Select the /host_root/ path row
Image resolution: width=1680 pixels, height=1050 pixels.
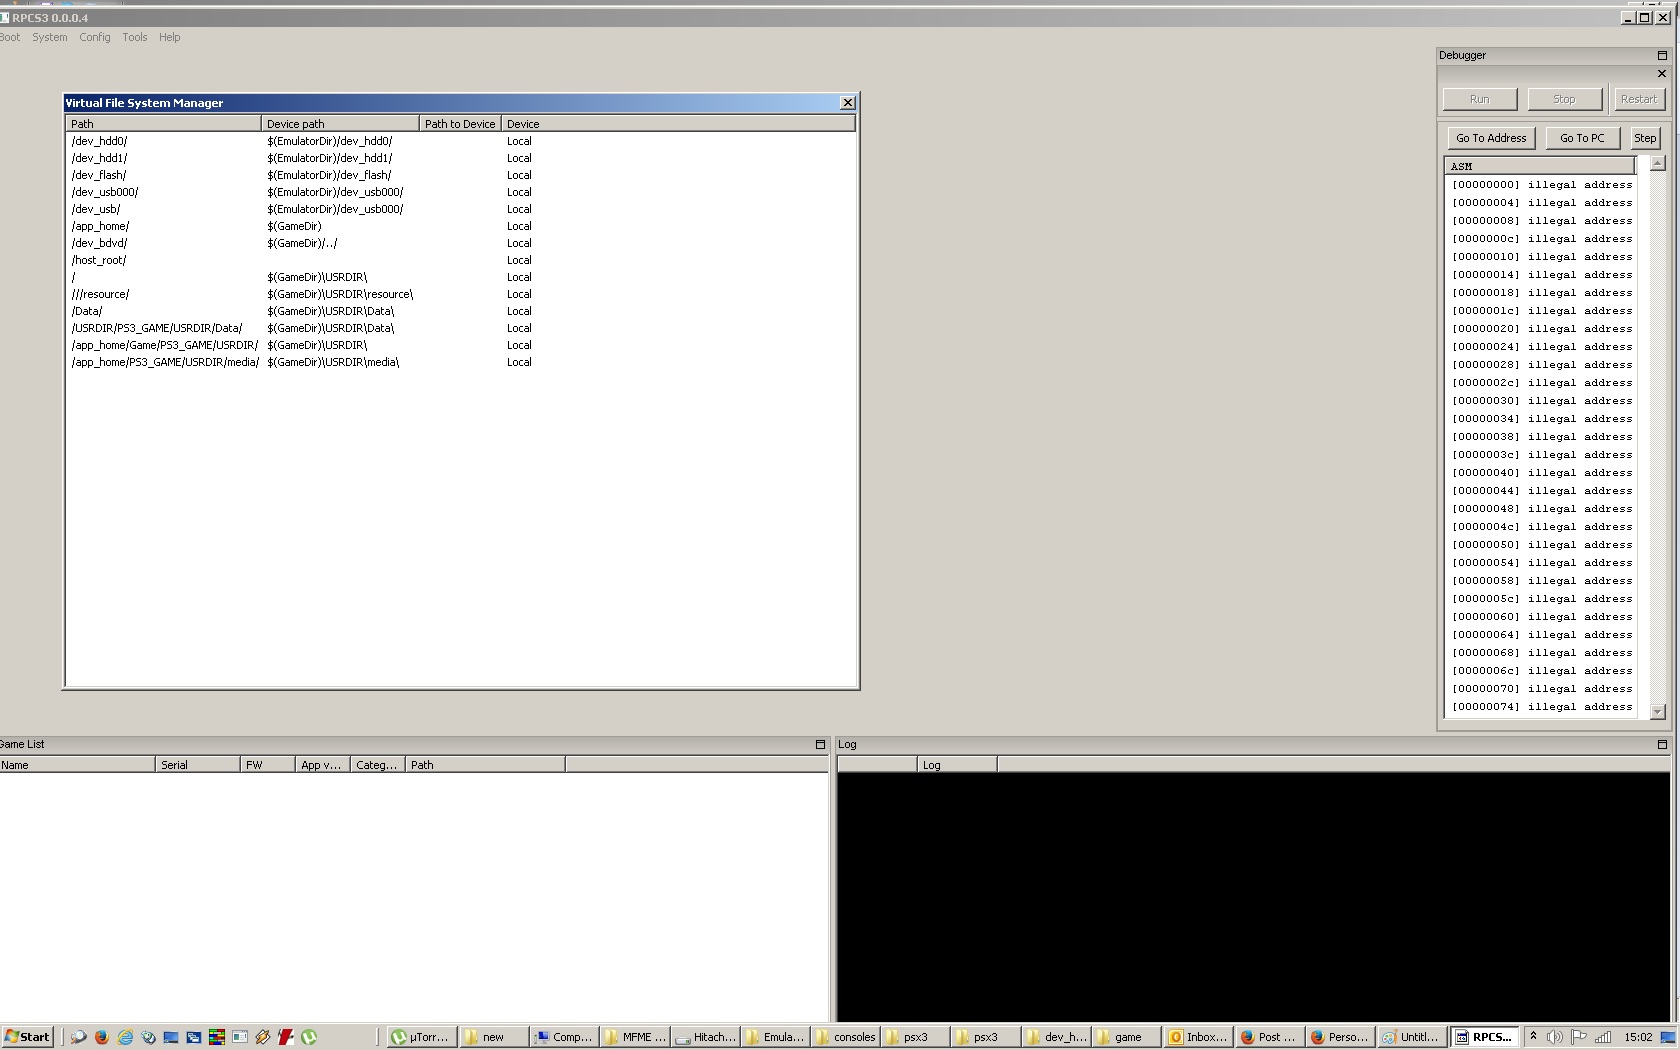[x=460, y=260]
